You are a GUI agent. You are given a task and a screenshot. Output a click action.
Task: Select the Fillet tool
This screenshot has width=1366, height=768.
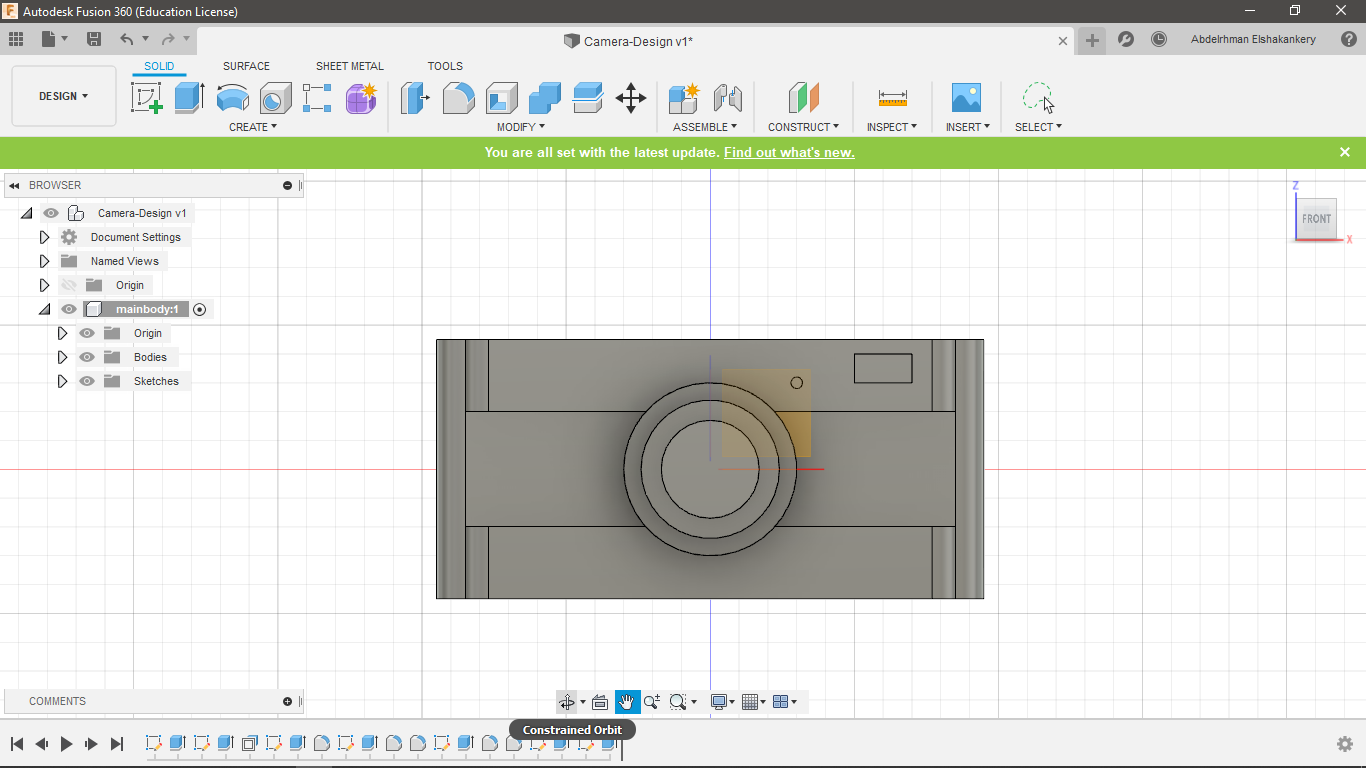pos(459,98)
